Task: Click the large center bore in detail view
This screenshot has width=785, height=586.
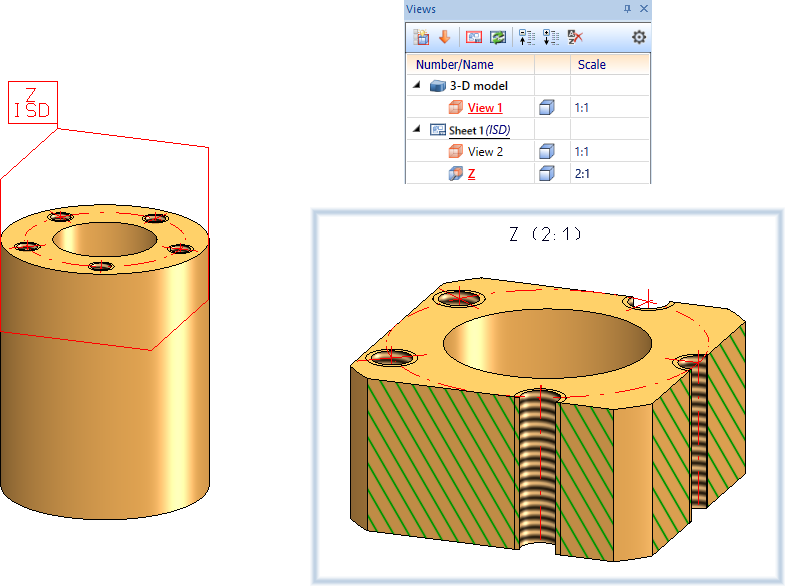Action: [548, 343]
